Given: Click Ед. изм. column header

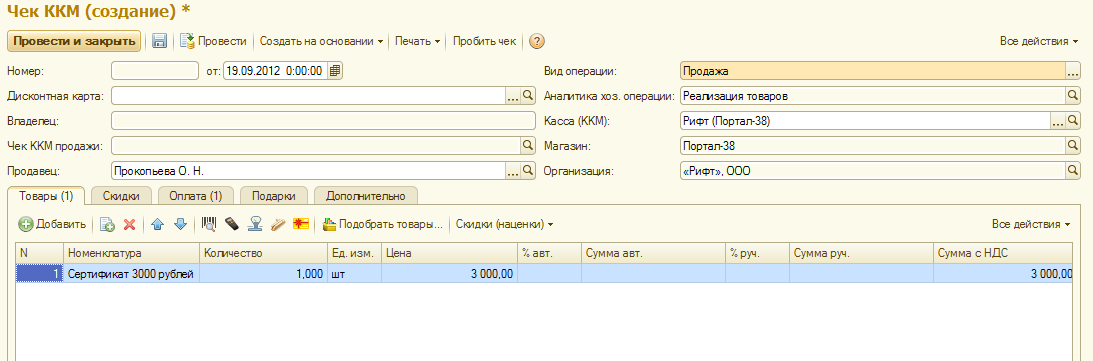Looking at the screenshot, I should point(353,254).
